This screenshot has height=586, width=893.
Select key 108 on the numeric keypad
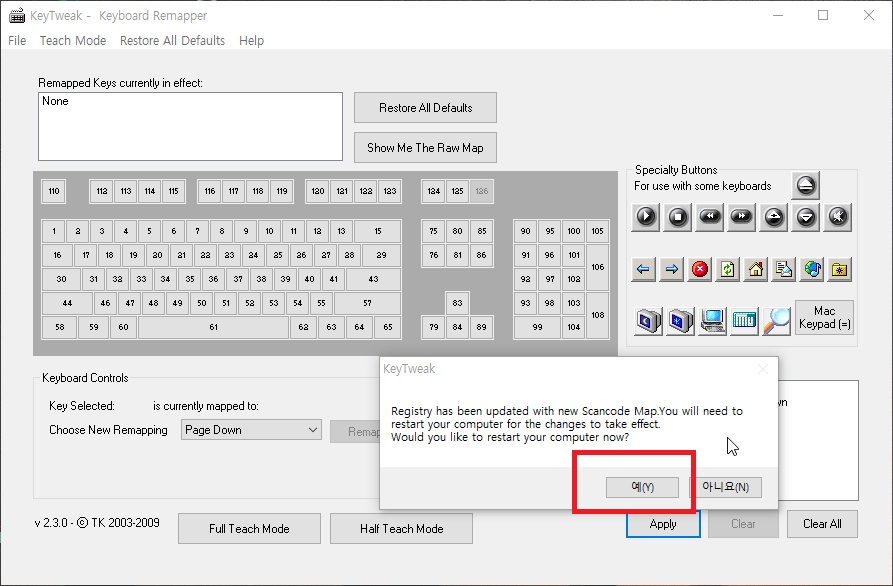[x=597, y=315]
